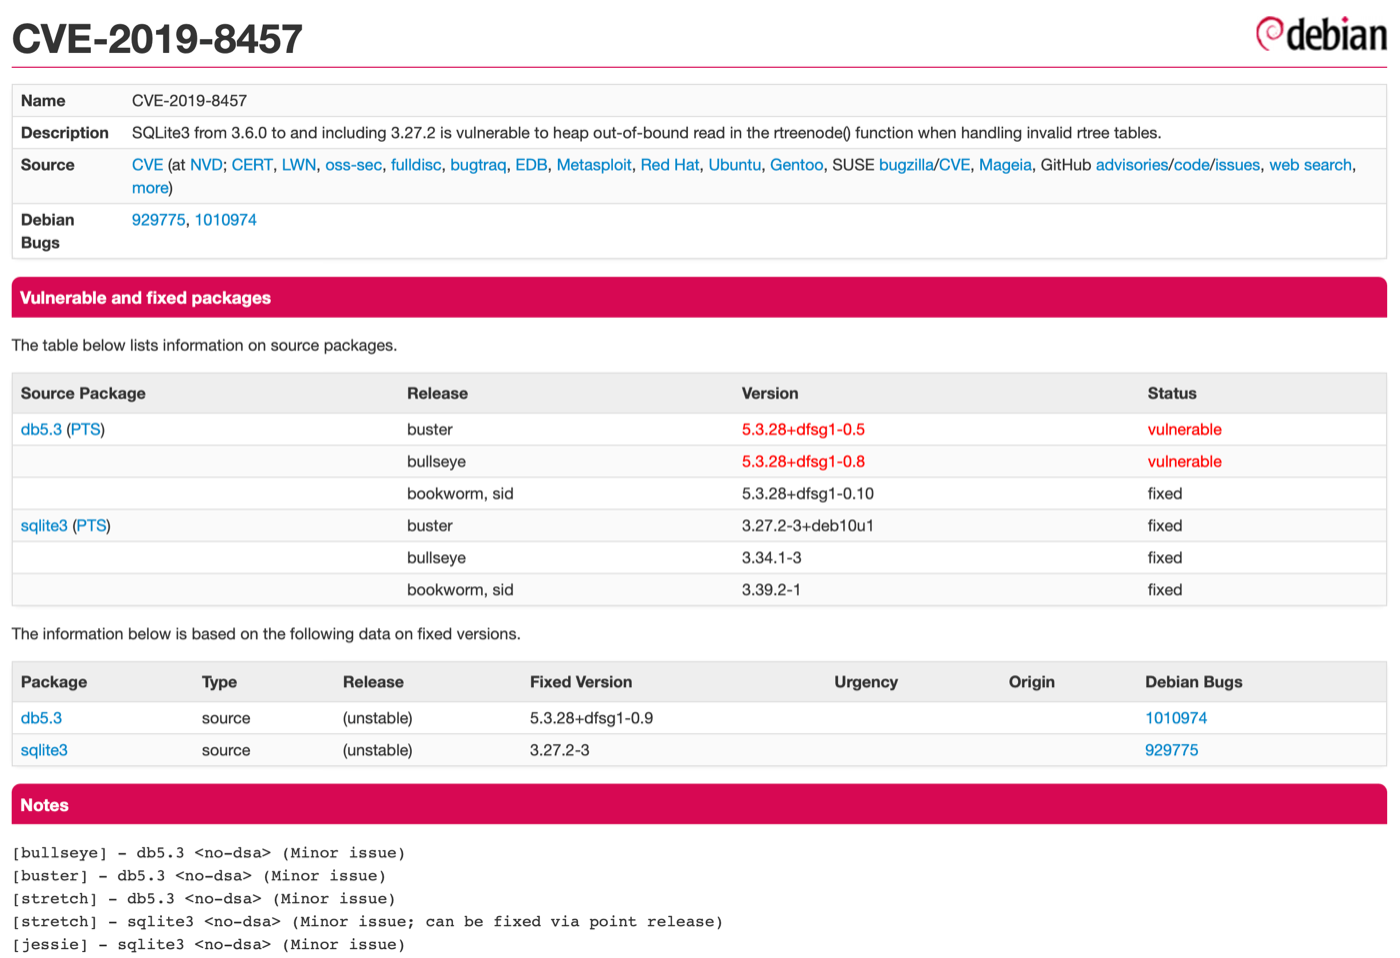Viewport: 1400px width, 958px height.
Task: Click note line for bullseye db5.3
Action: (x=208, y=853)
